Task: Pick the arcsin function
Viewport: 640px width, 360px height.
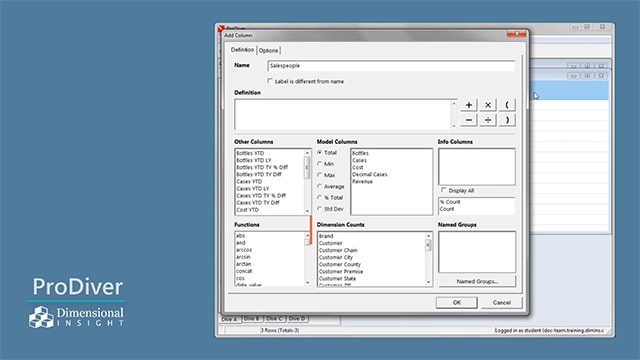Action: point(243,257)
